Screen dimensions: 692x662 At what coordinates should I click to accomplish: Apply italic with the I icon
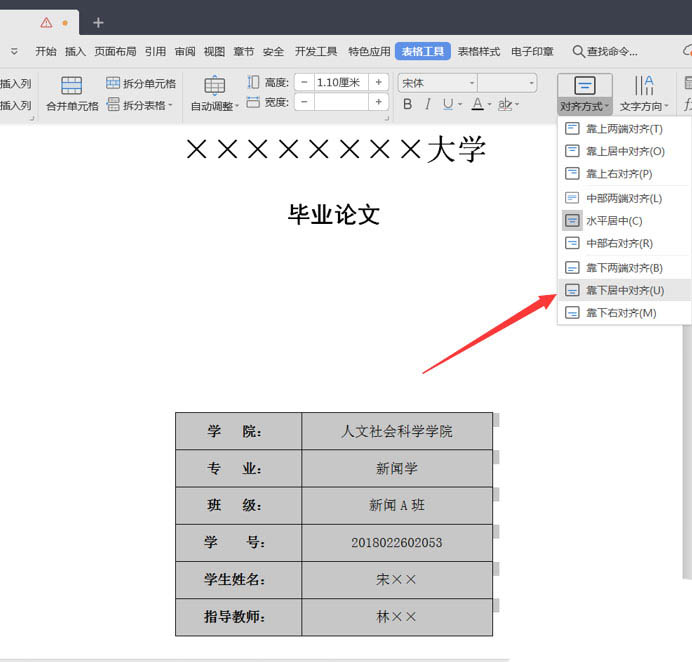point(428,104)
